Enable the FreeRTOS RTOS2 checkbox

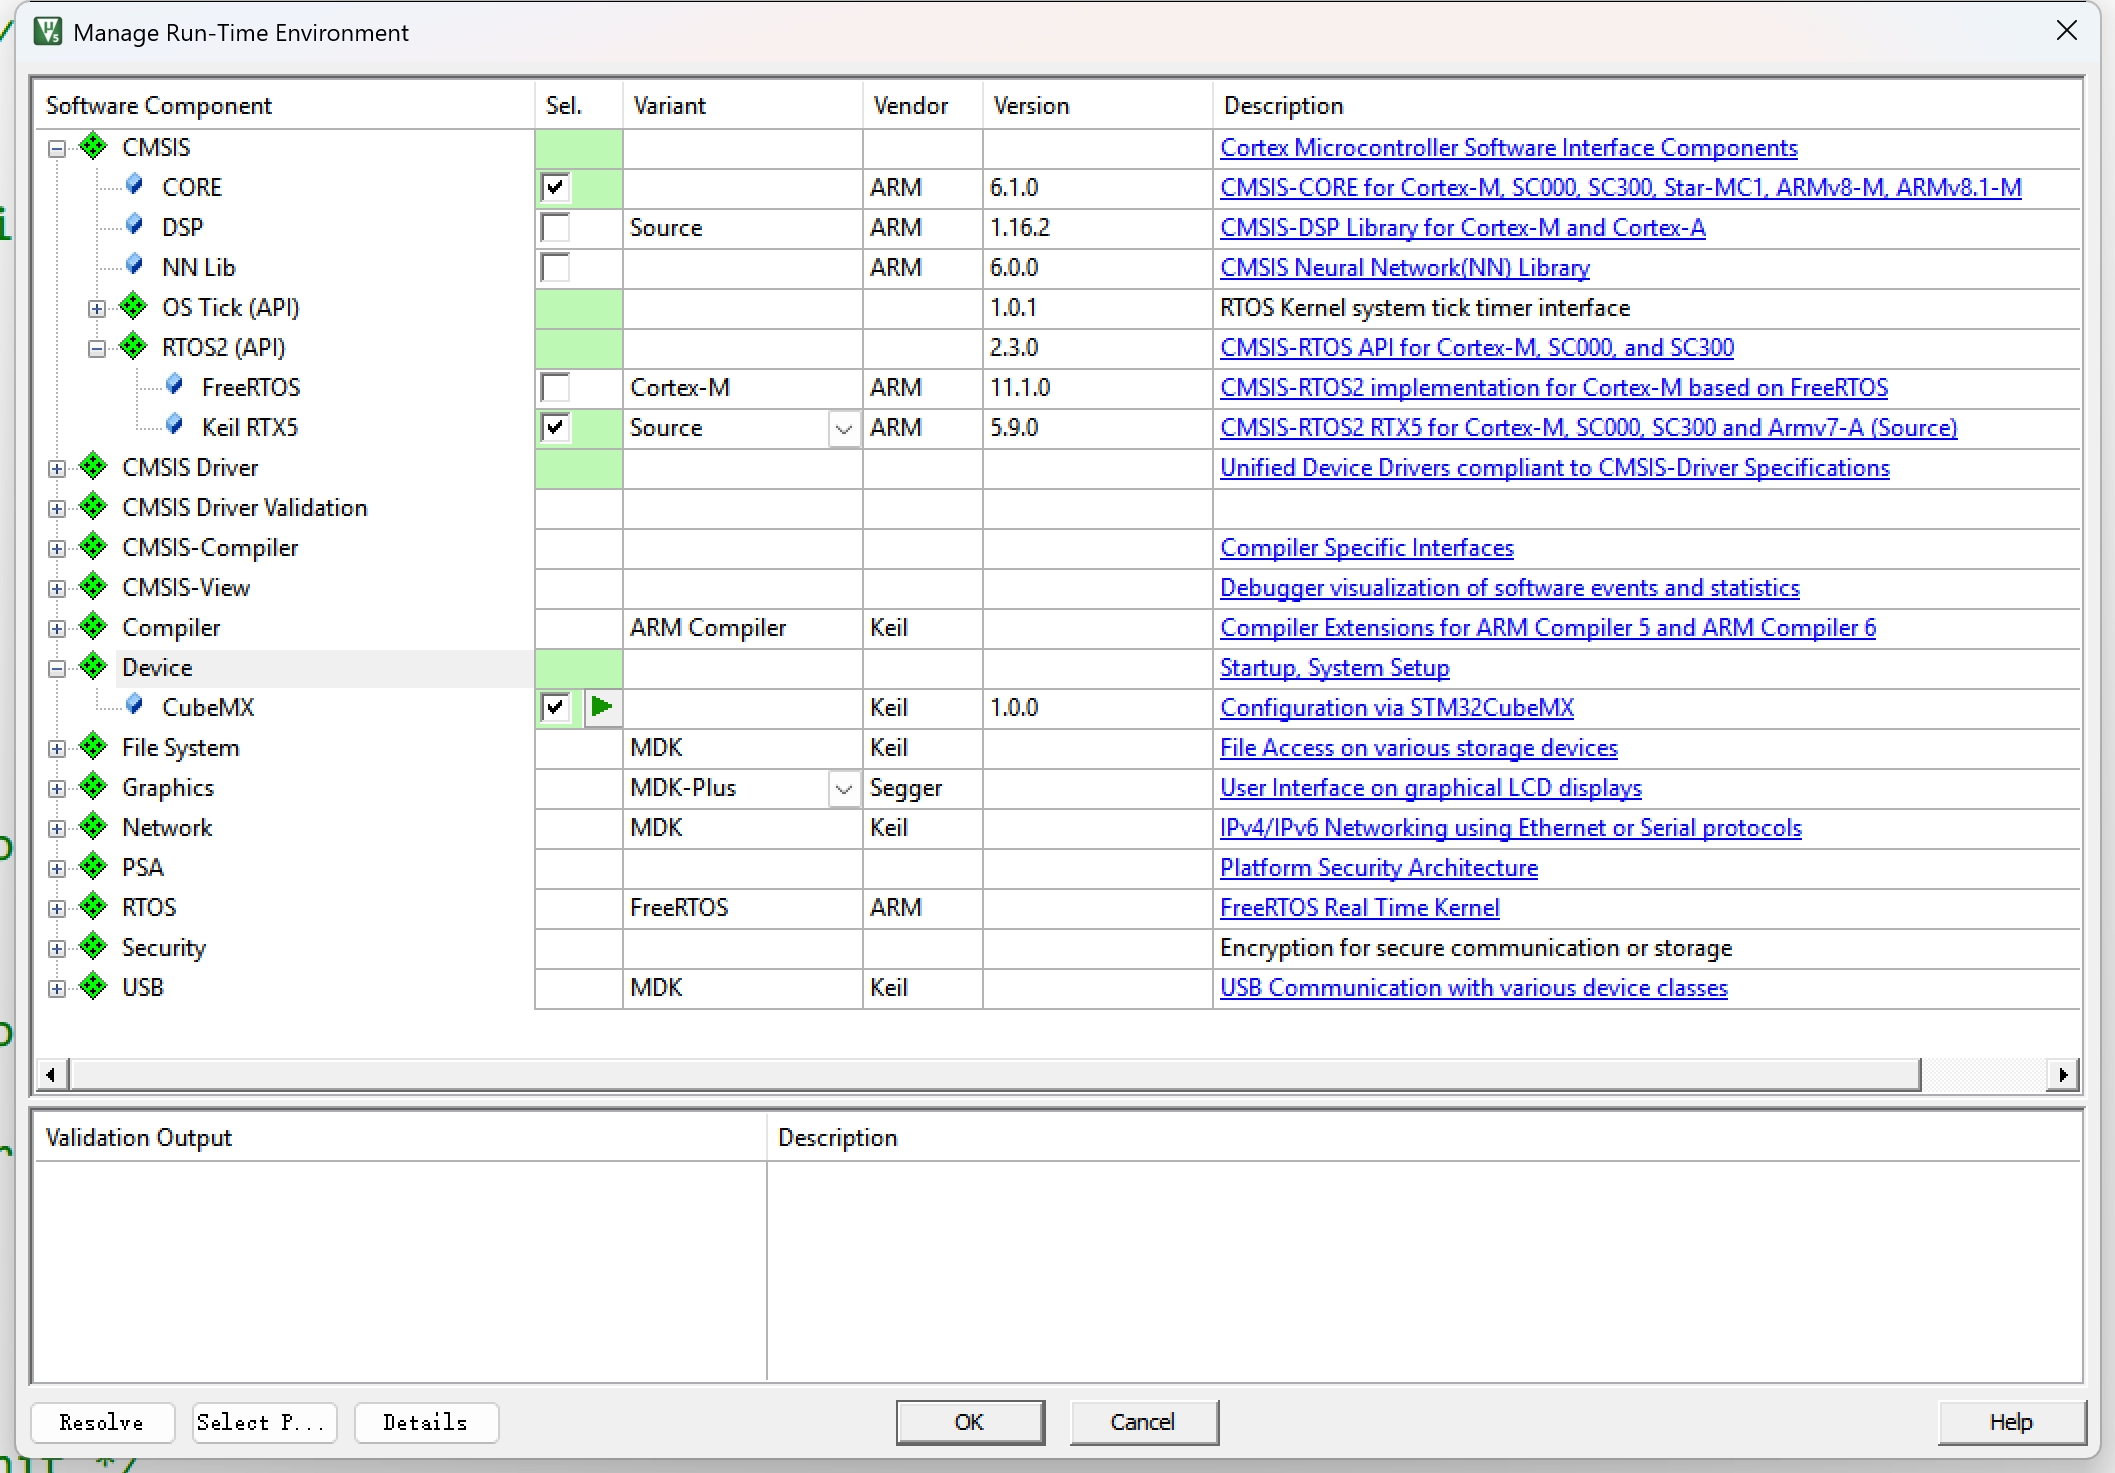(555, 387)
